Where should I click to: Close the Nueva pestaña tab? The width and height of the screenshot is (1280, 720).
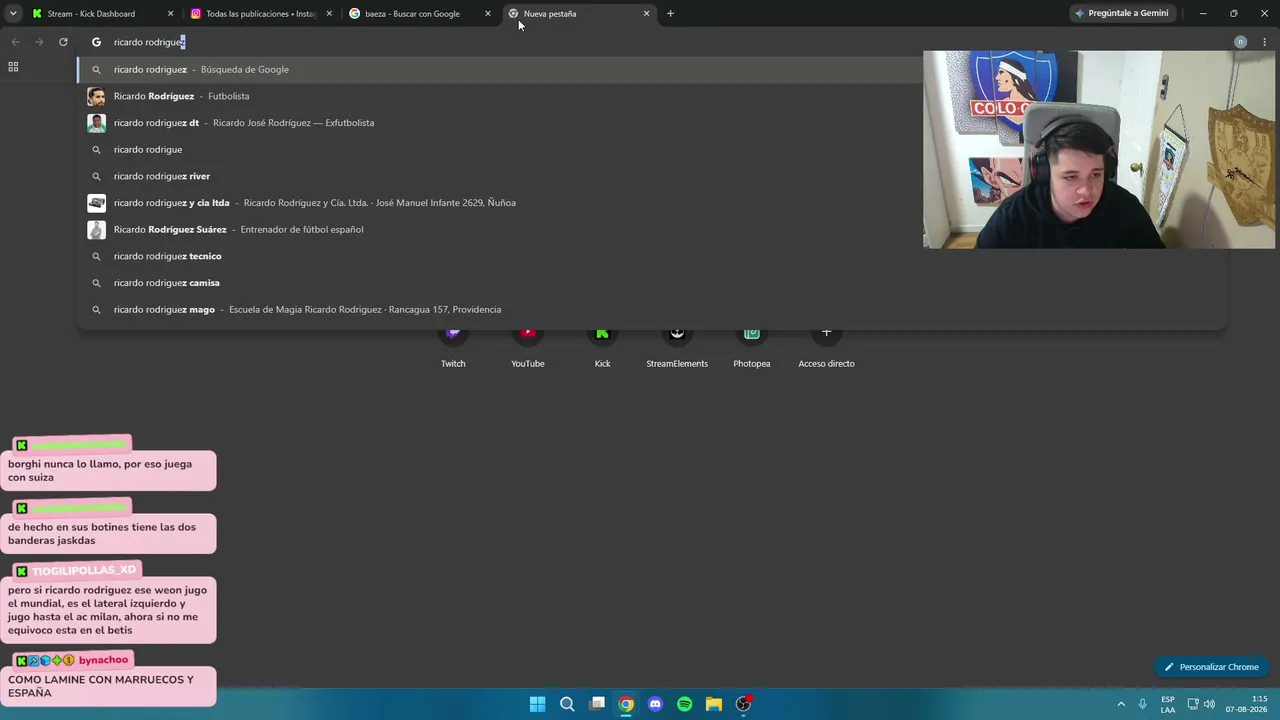pyautogui.click(x=646, y=14)
